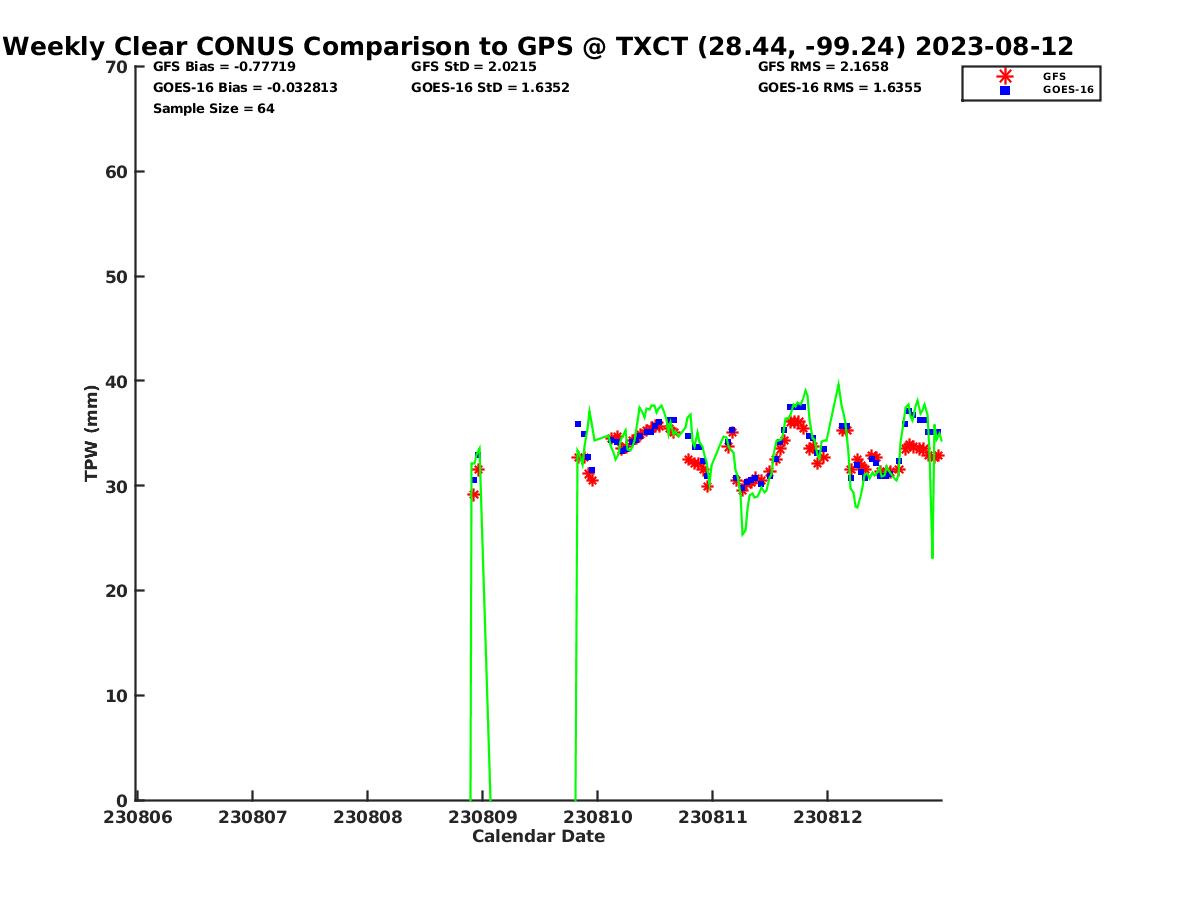
Task: Click the 230807 x-axis tick label
Action: (x=253, y=817)
